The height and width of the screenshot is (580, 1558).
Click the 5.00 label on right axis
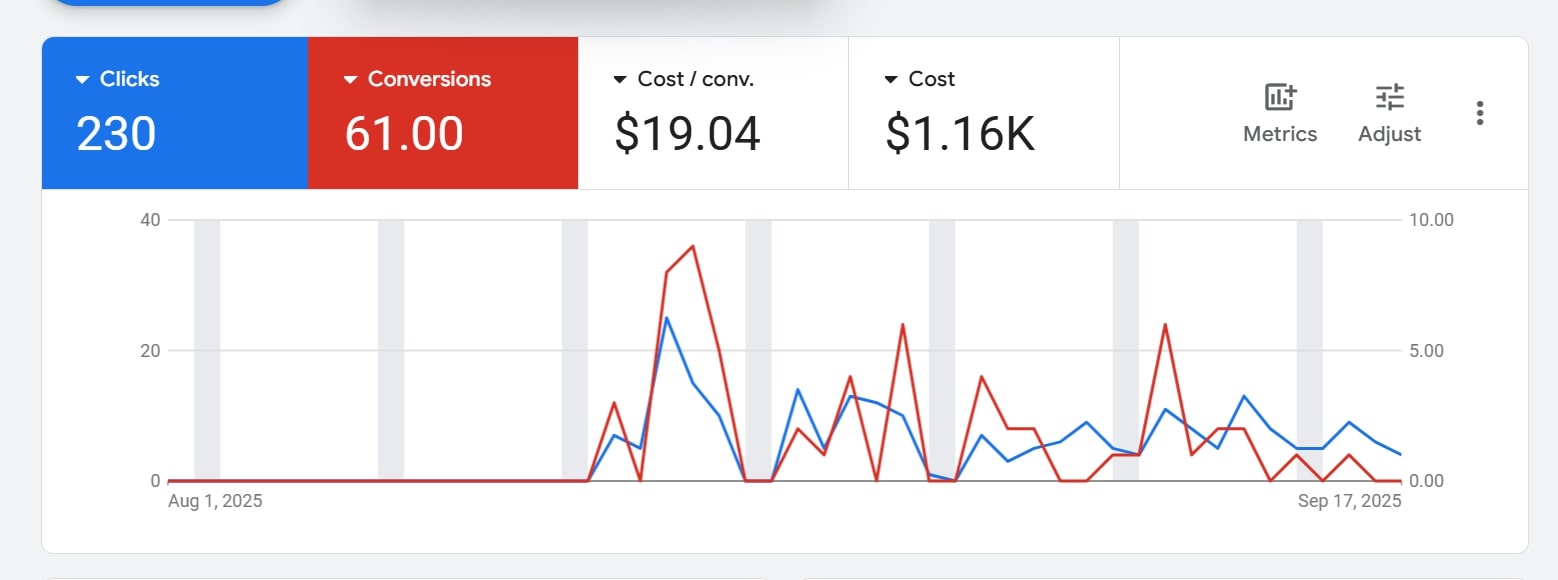pos(1426,351)
